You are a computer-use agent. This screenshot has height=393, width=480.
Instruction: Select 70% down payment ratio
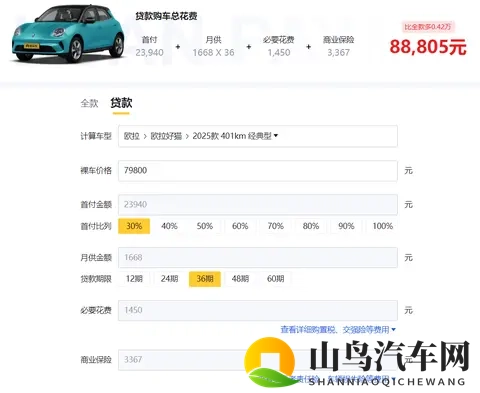tap(276, 226)
